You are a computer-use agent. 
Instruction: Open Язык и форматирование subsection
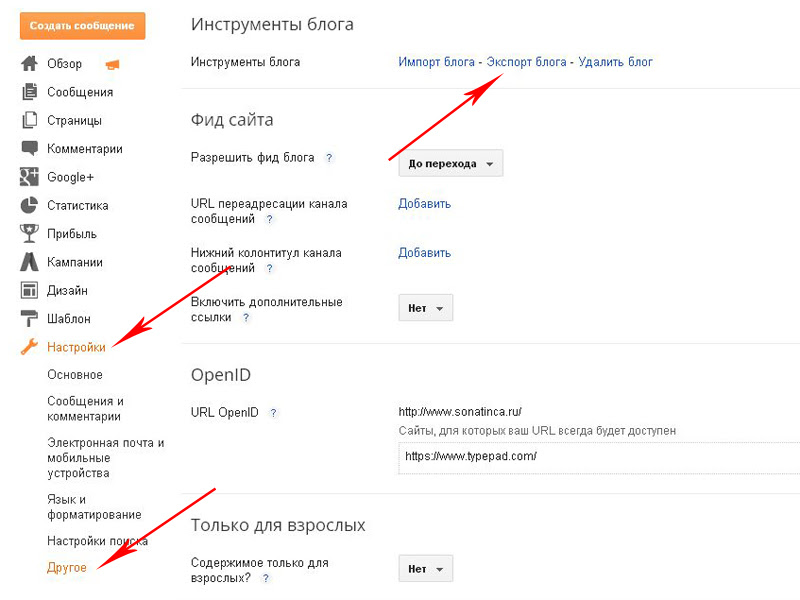(94, 507)
